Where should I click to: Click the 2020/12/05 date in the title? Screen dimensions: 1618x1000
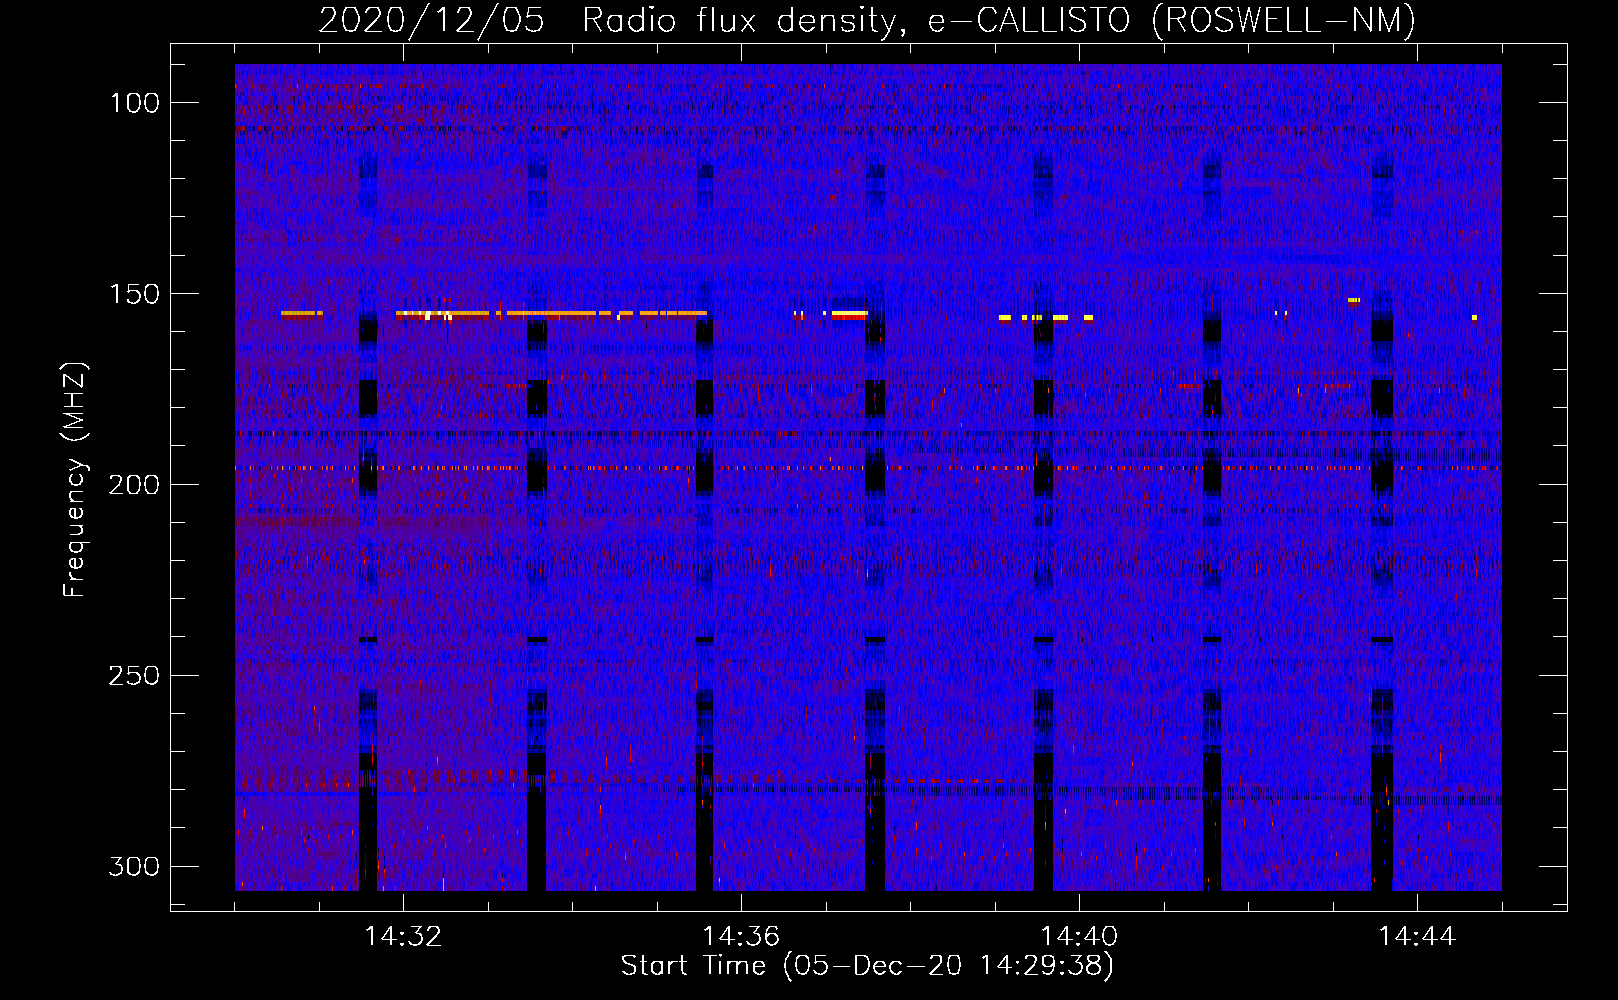(432, 20)
